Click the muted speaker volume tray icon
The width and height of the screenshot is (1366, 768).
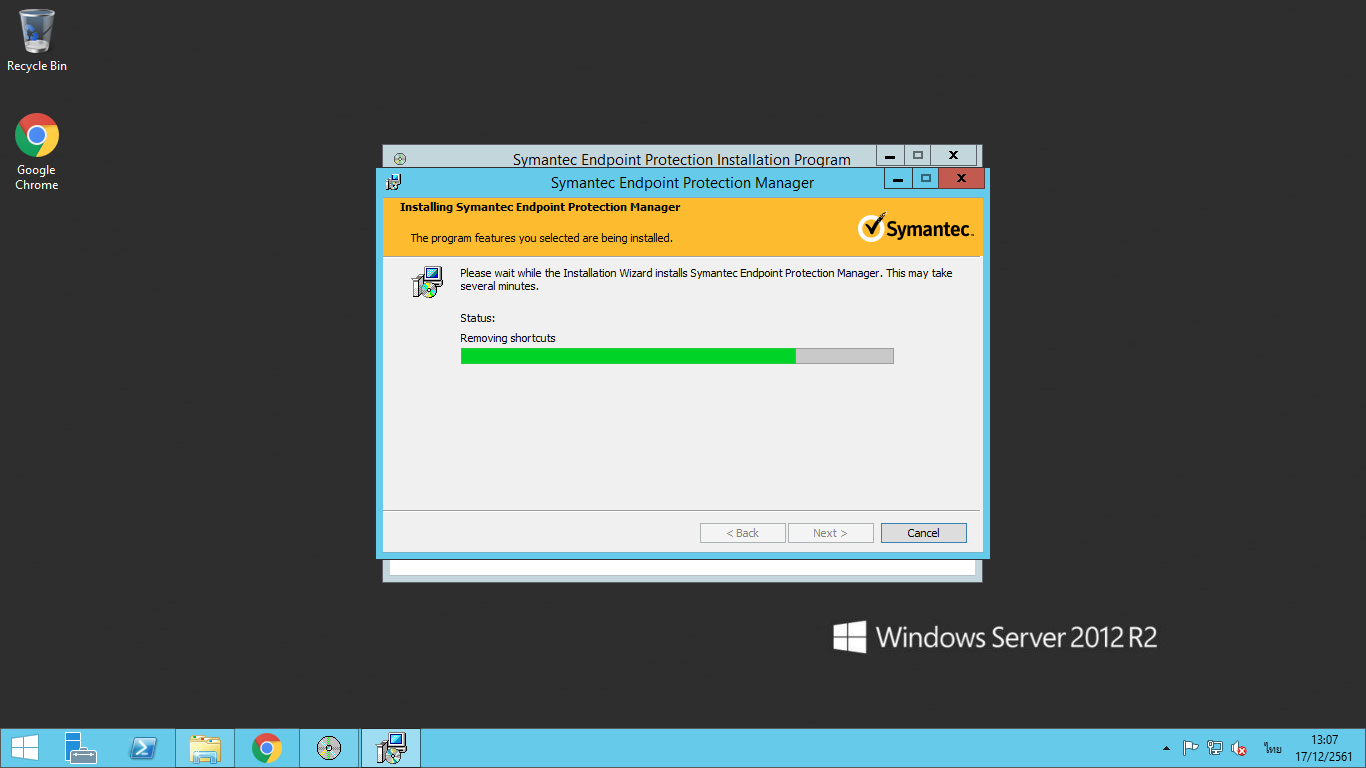pos(1239,748)
